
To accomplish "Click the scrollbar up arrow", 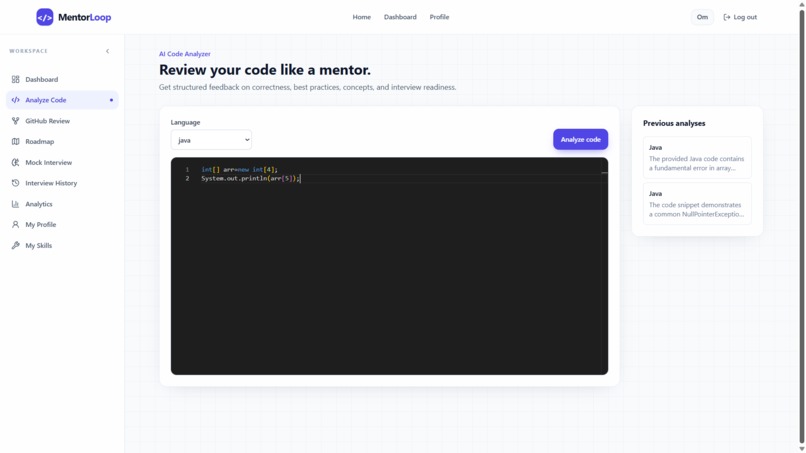I will coord(801,4).
